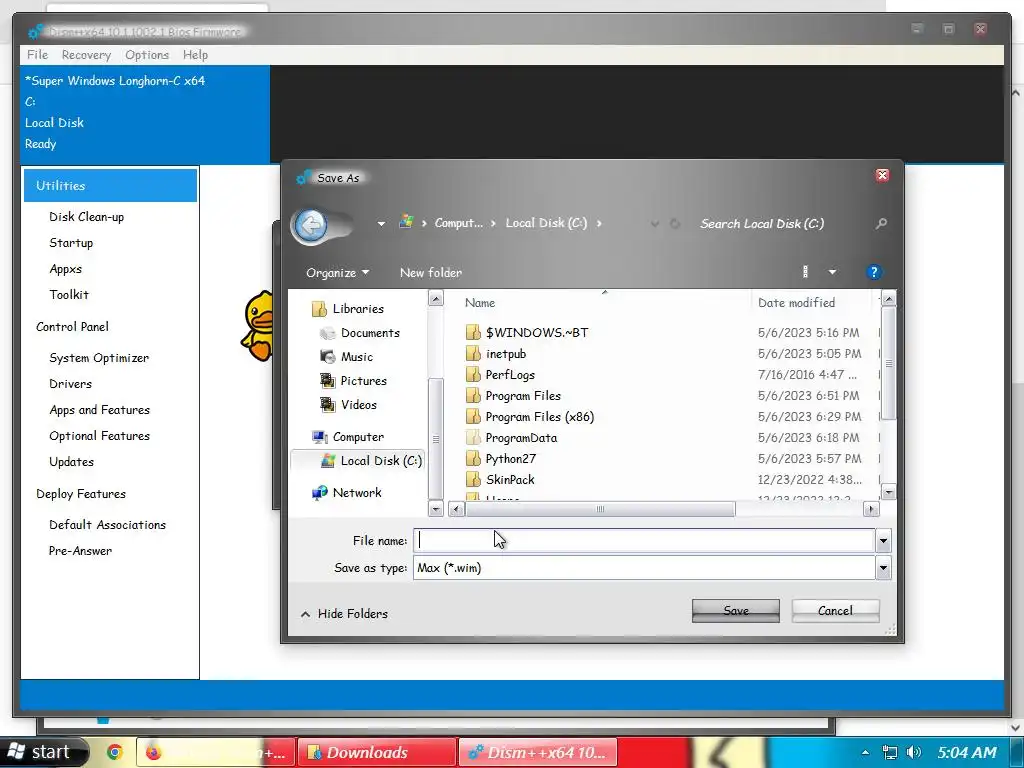Image resolution: width=1024 pixels, height=768 pixels.
Task: Click Local Disk (C:) breadcrumb segment
Action: click(546, 223)
